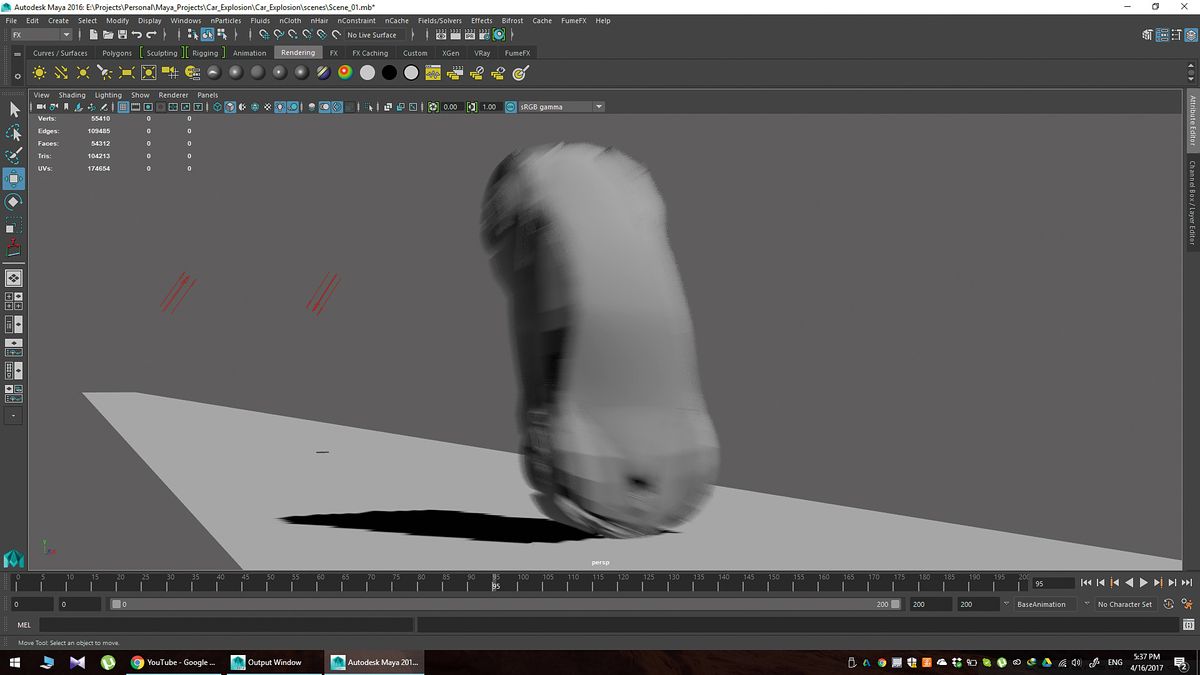Open the Paint Effects tool from the shelf
Viewport: 1200px width, 675px height.
coord(518,72)
